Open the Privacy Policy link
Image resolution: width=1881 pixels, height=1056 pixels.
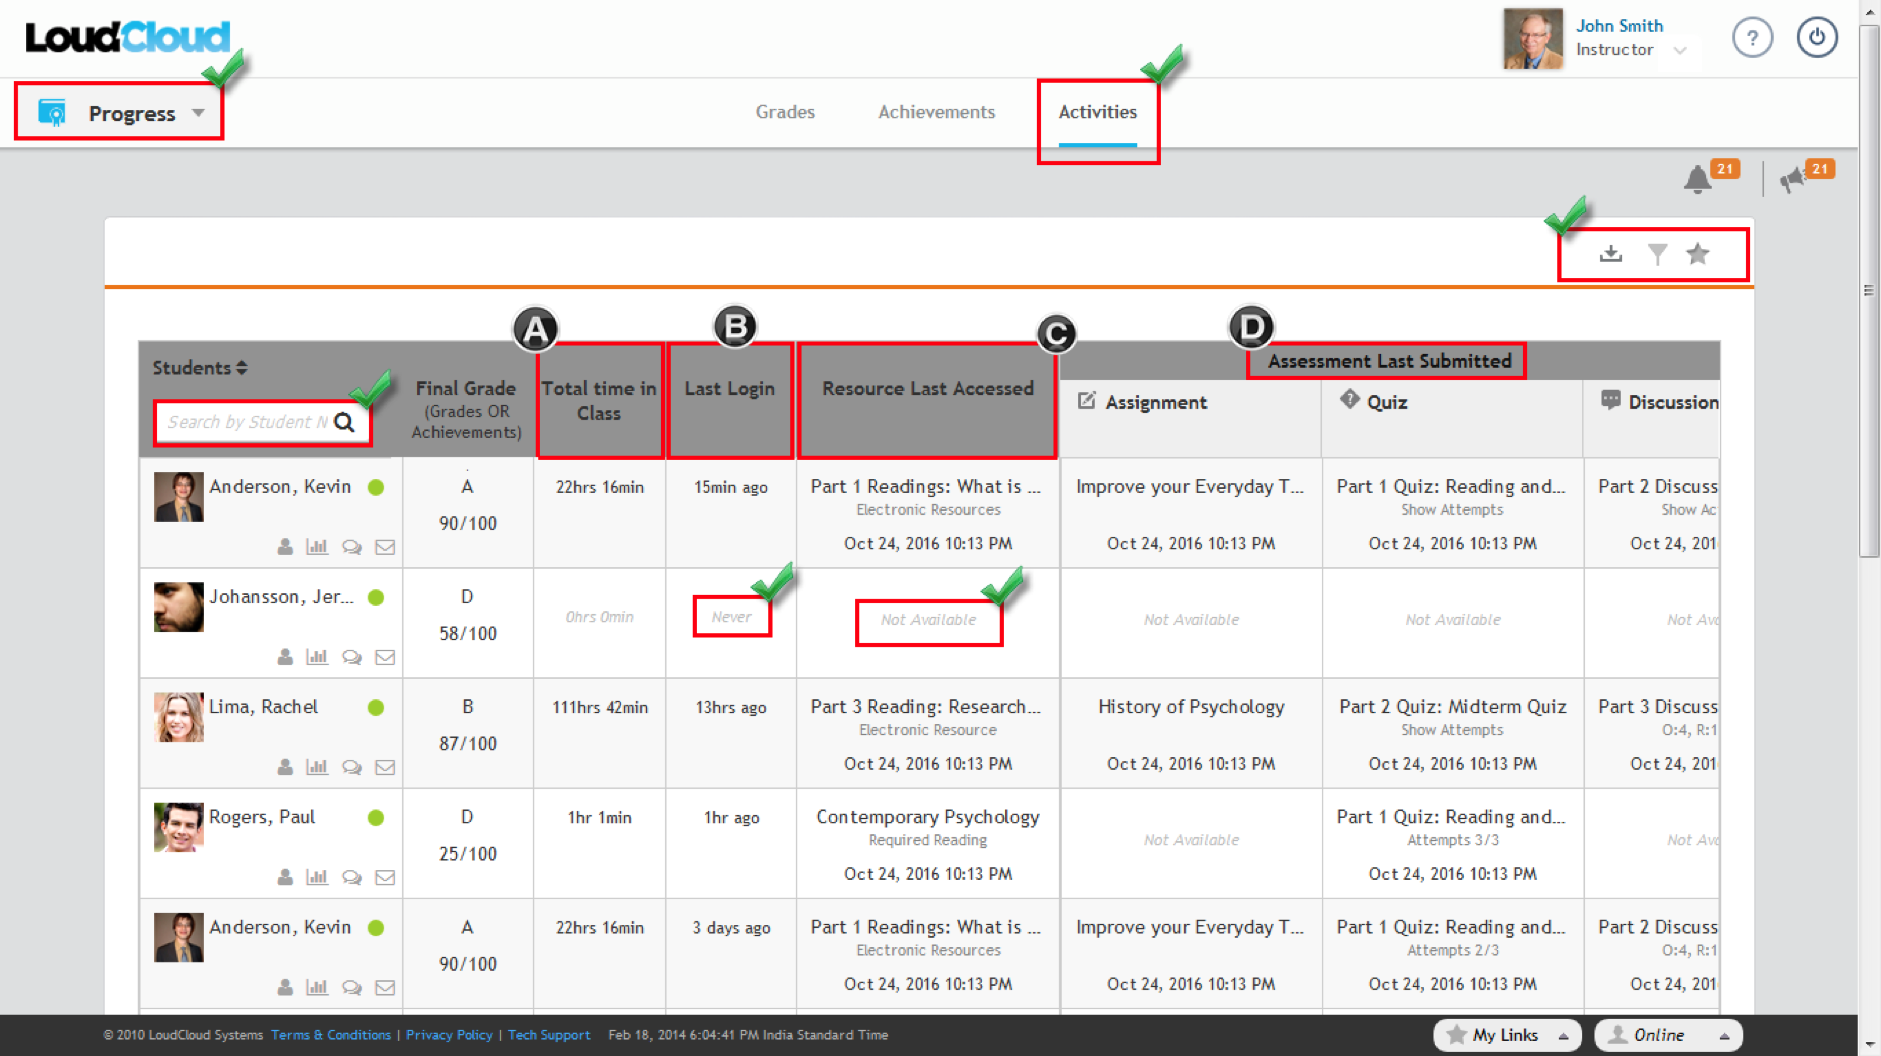pos(449,1035)
